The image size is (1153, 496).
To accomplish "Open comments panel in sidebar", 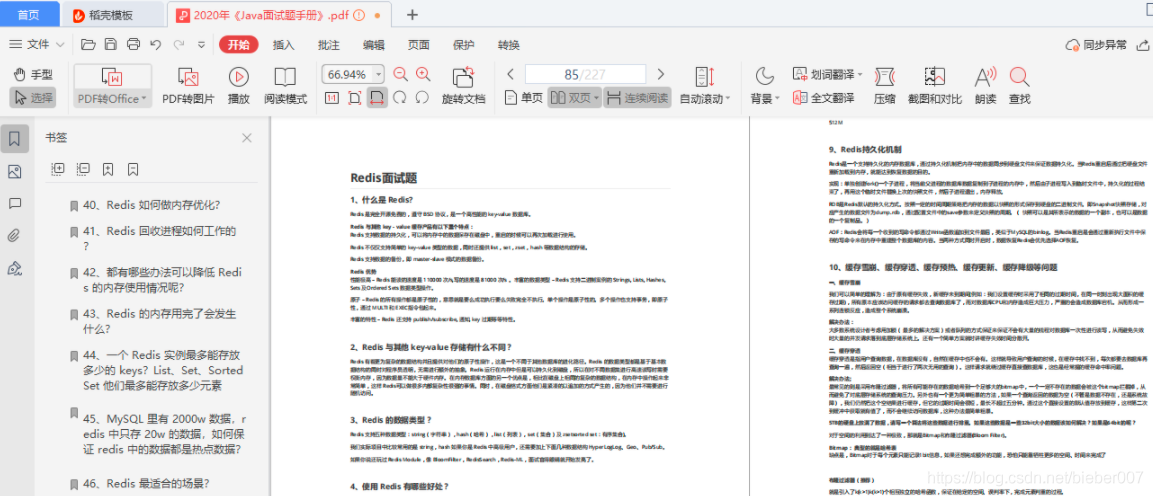I will pos(14,204).
